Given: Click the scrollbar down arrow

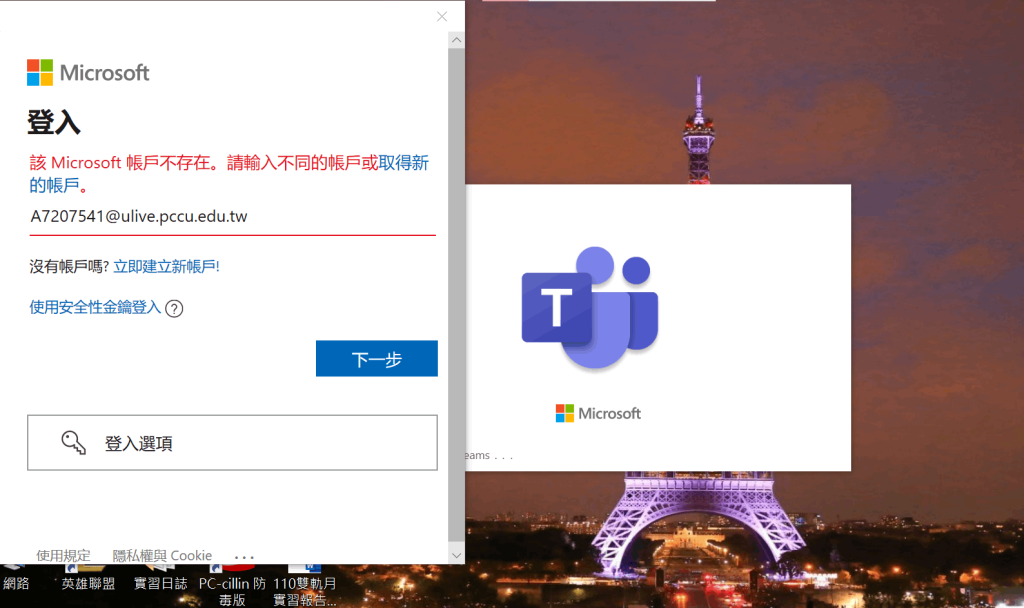Looking at the screenshot, I should point(456,555).
